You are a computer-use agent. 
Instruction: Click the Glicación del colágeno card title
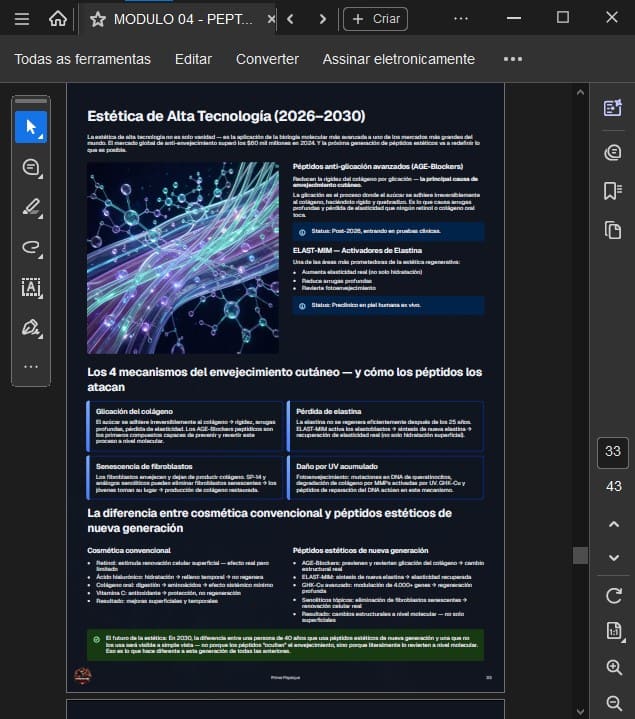tap(134, 411)
